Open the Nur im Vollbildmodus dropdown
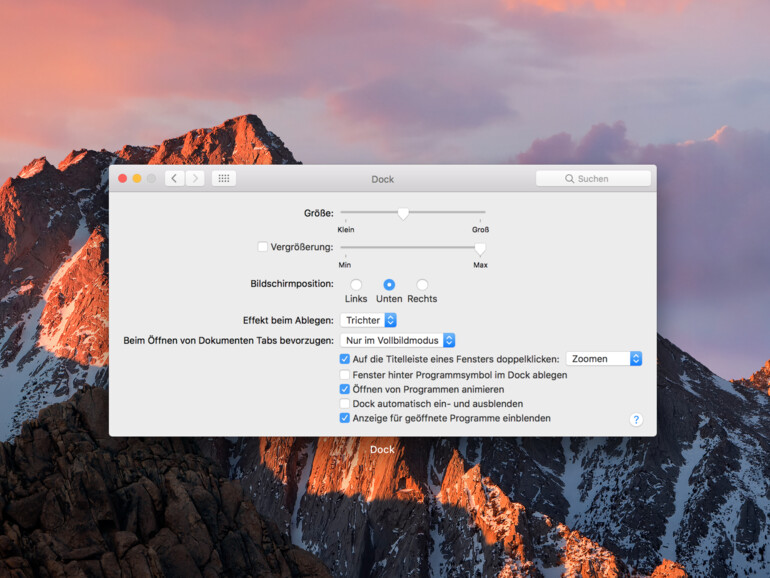This screenshot has width=770, height=578. click(x=398, y=340)
